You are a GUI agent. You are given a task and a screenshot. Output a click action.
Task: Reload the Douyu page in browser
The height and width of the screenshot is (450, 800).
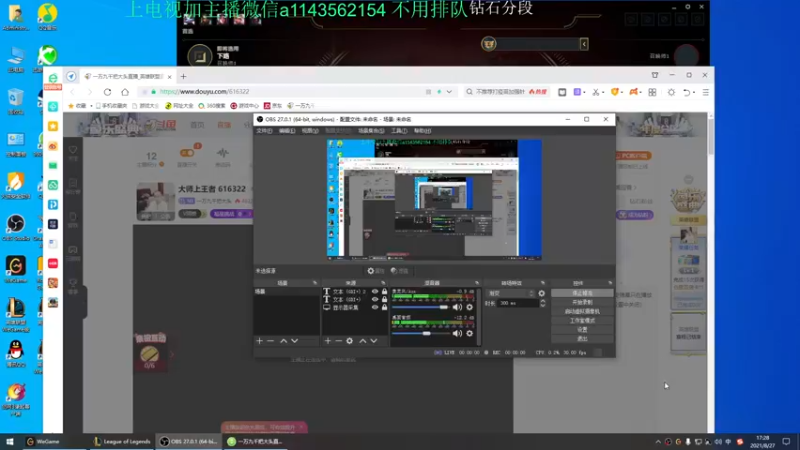tap(107, 92)
